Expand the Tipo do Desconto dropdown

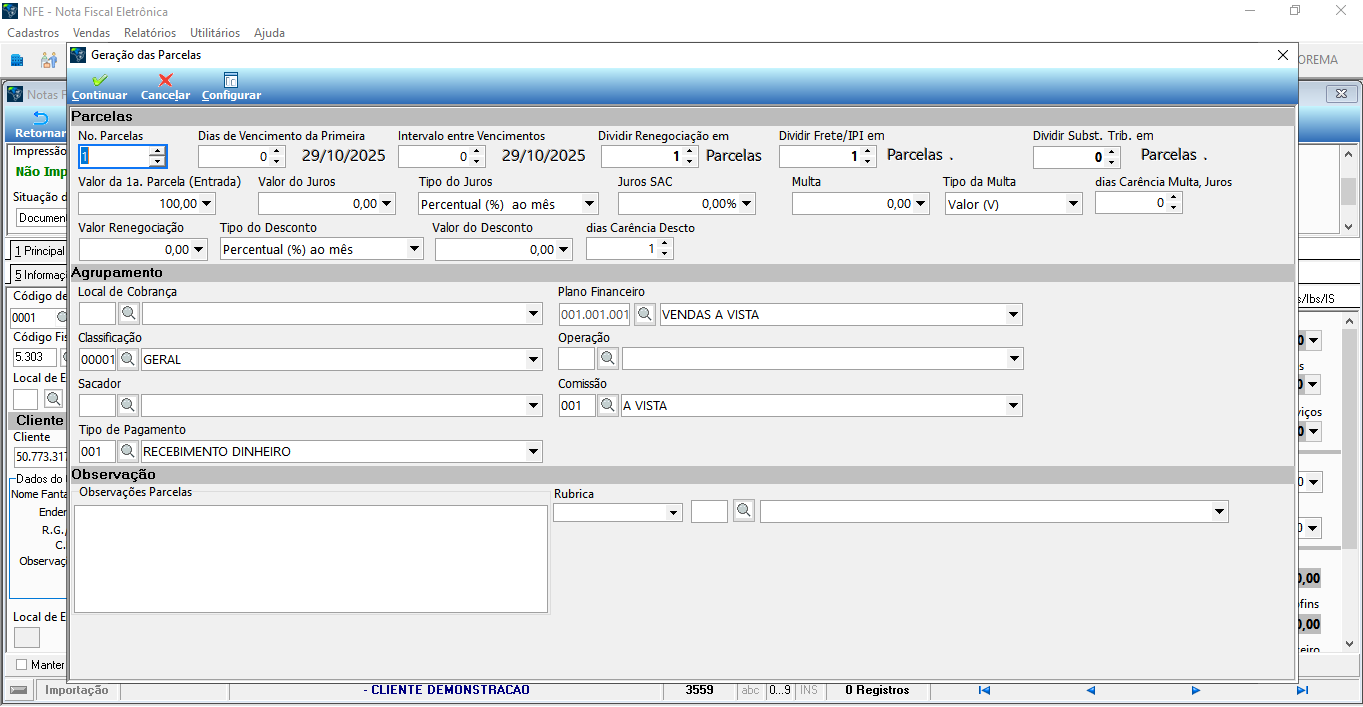click(414, 249)
